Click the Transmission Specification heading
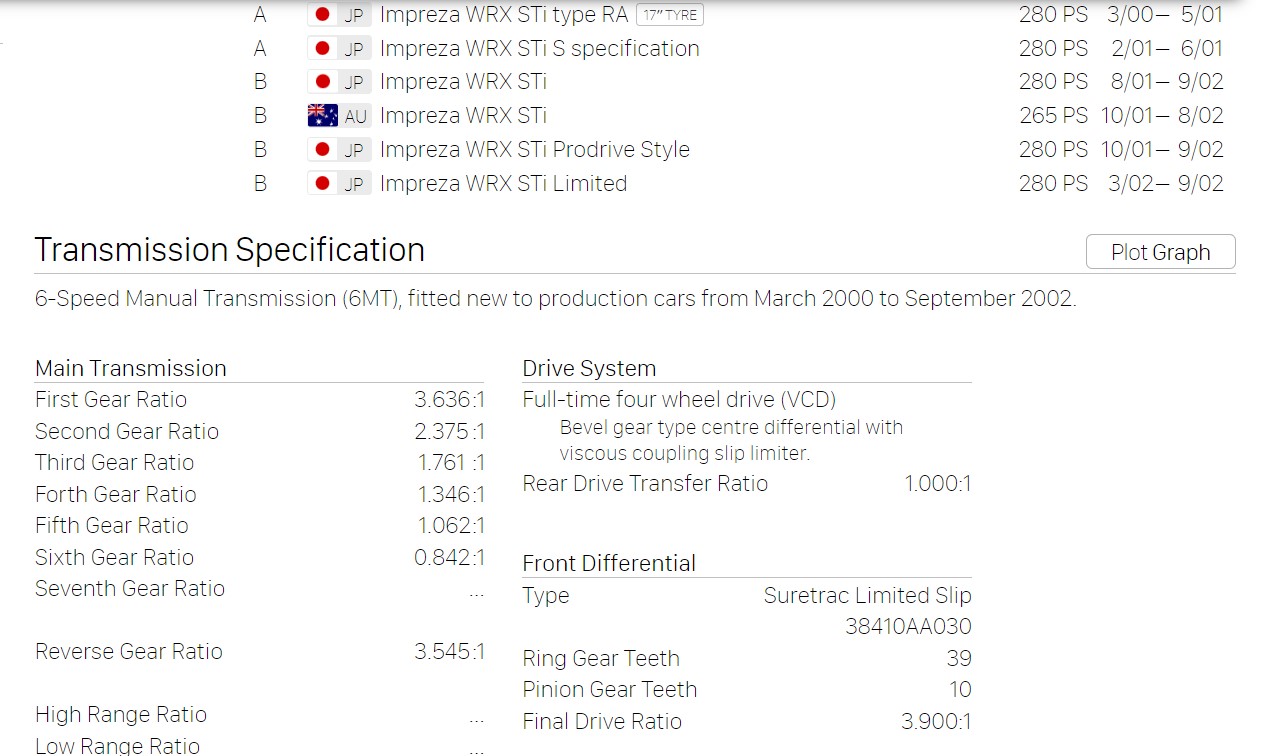The height and width of the screenshot is (756, 1270). pos(230,250)
